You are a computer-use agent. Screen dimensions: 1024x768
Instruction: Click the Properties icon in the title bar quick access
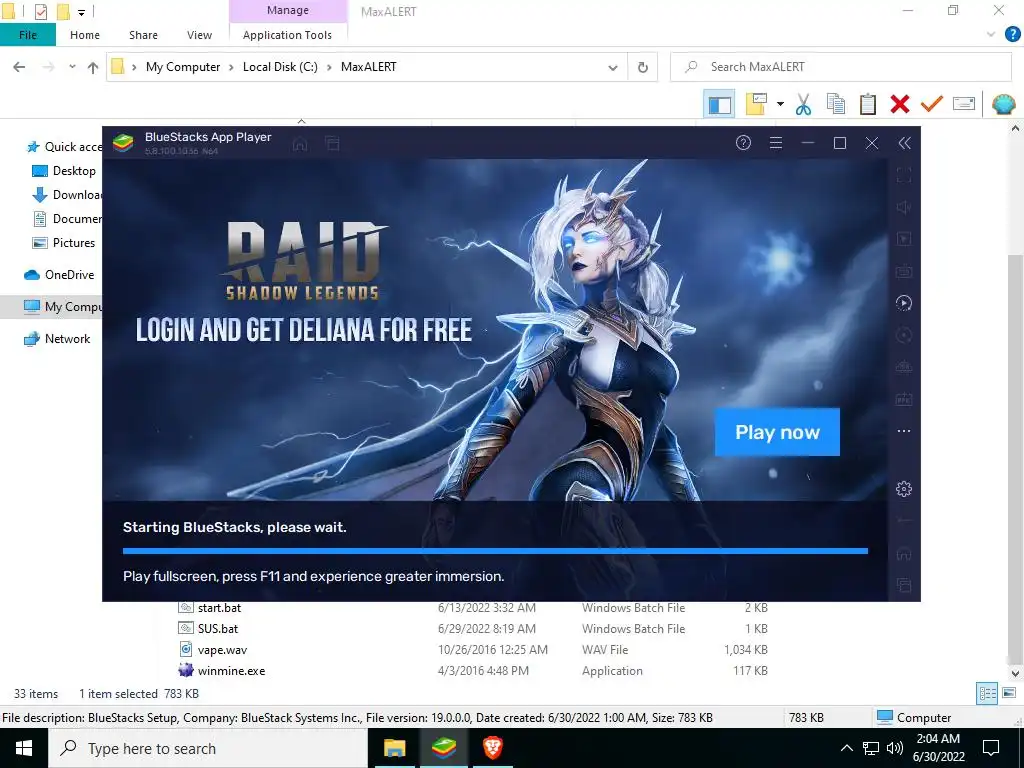(x=40, y=11)
